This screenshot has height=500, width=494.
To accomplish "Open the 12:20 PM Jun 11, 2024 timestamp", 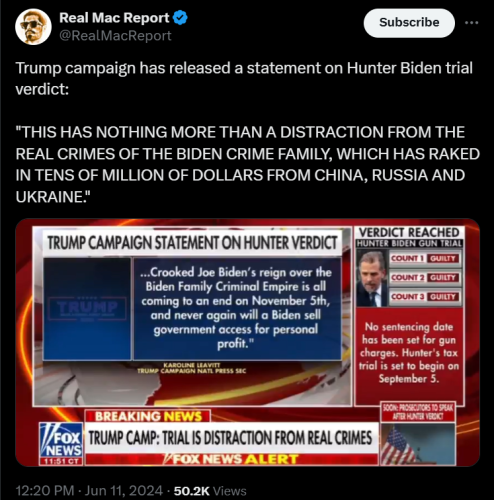I will click(89, 491).
